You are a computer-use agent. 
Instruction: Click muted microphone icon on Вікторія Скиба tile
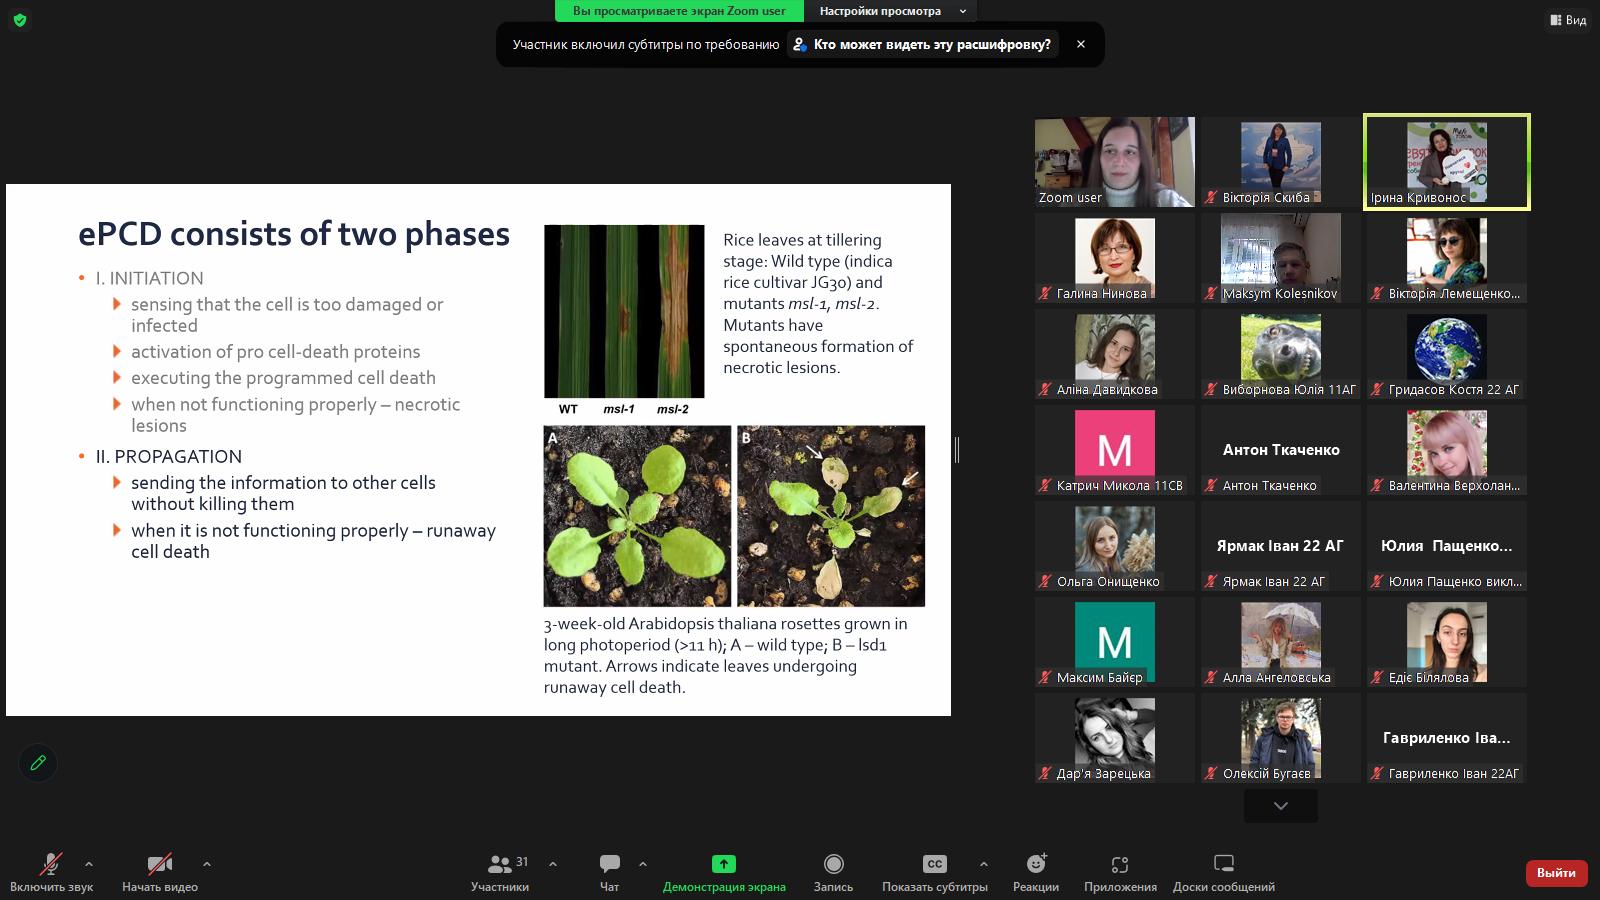click(1212, 198)
